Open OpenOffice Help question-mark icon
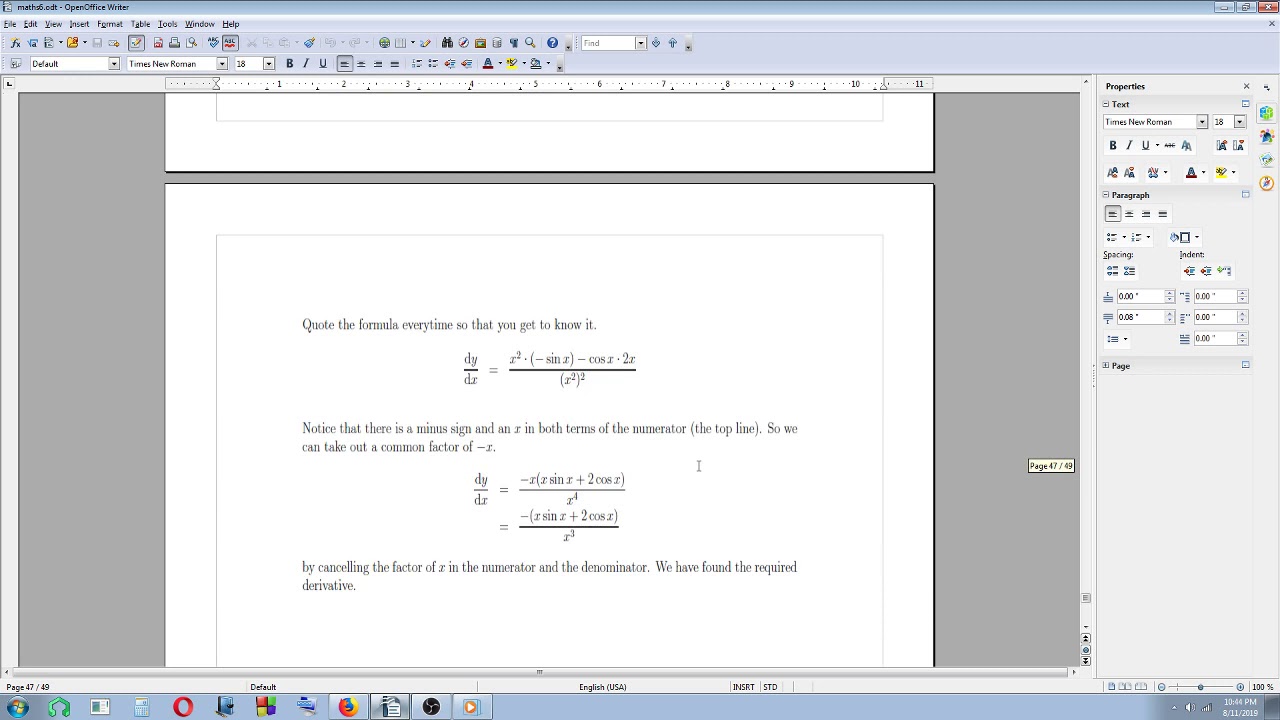Image resolution: width=1280 pixels, height=720 pixels. 552,43
